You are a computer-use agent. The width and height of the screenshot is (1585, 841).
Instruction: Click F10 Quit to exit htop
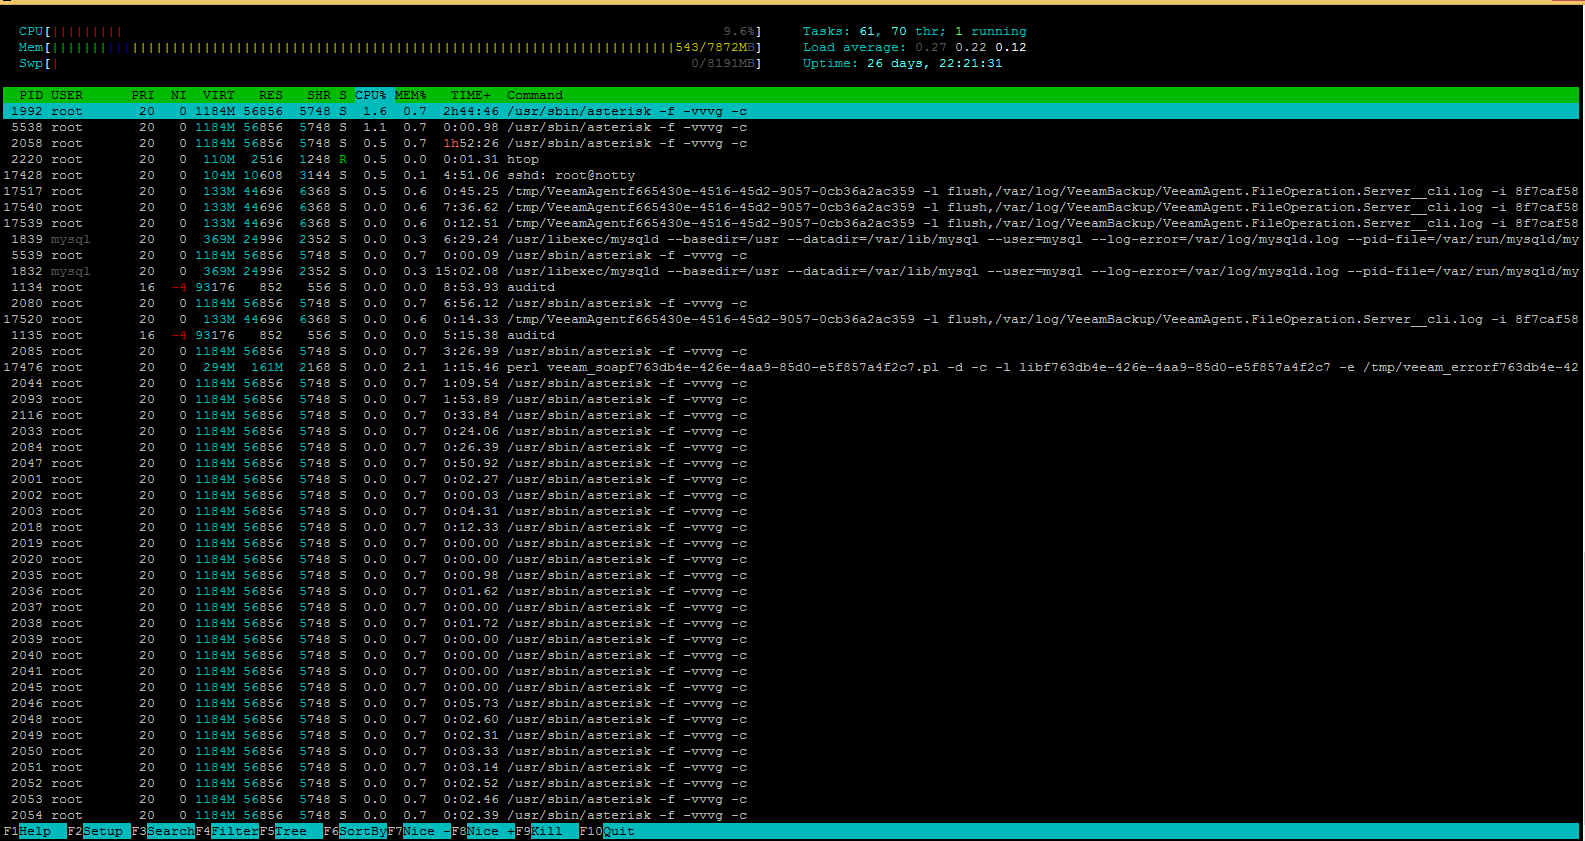tap(618, 831)
